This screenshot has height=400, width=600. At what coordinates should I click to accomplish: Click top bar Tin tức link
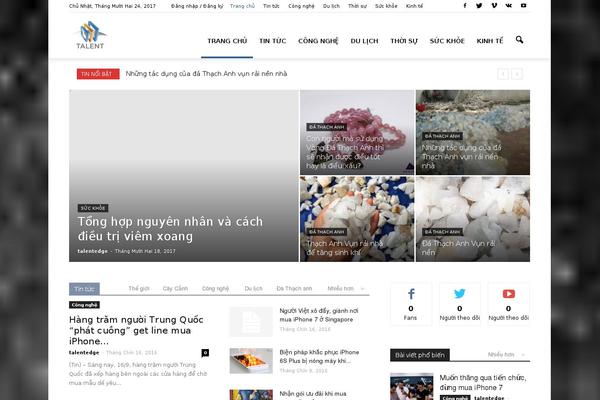pyautogui.click(x=271, y=6)
